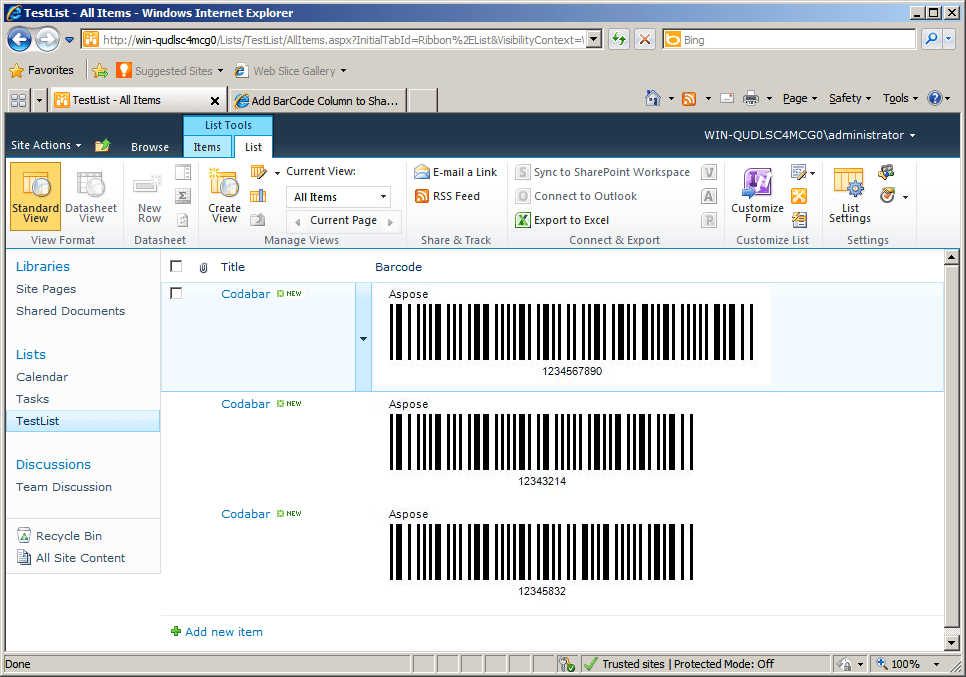The image size is (966, 677).
Task: Click the Customize Form InfoPath icon
Action: (x=757, y=196)
